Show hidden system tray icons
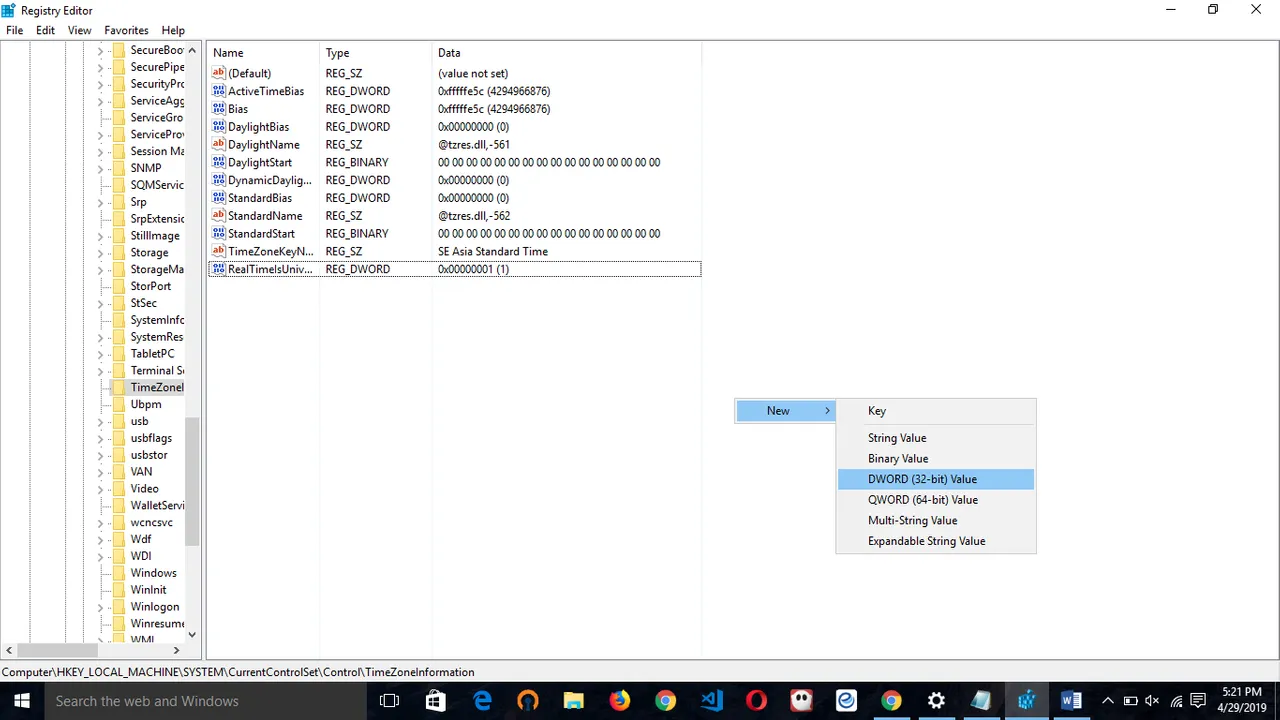Viewport: 1280px width, 720px height. tap(1108, 701)
